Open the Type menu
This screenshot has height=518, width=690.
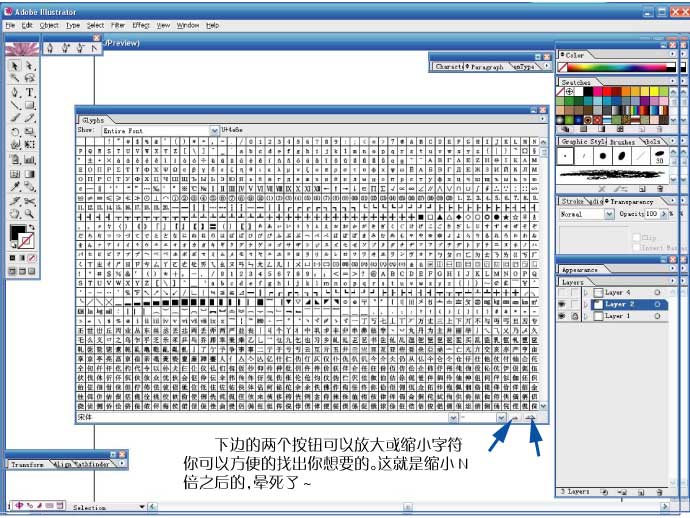point(73,26)
